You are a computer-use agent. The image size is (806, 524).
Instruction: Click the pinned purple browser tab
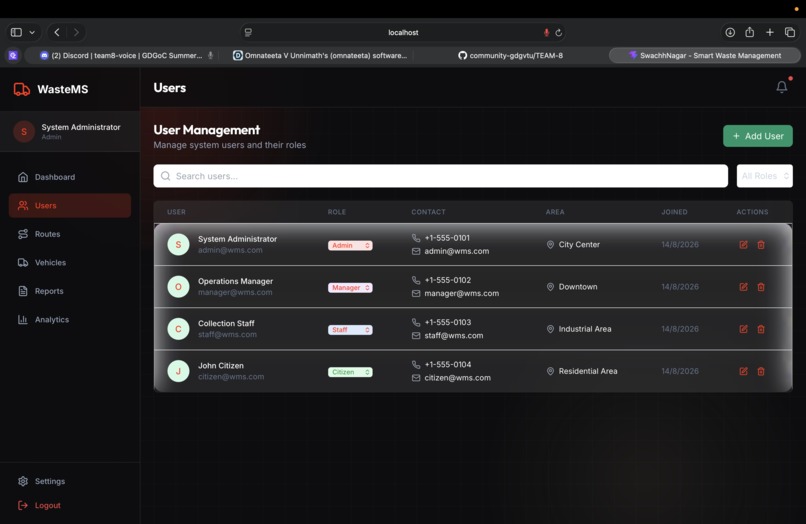pyautogui.click(x=13, y=56)
